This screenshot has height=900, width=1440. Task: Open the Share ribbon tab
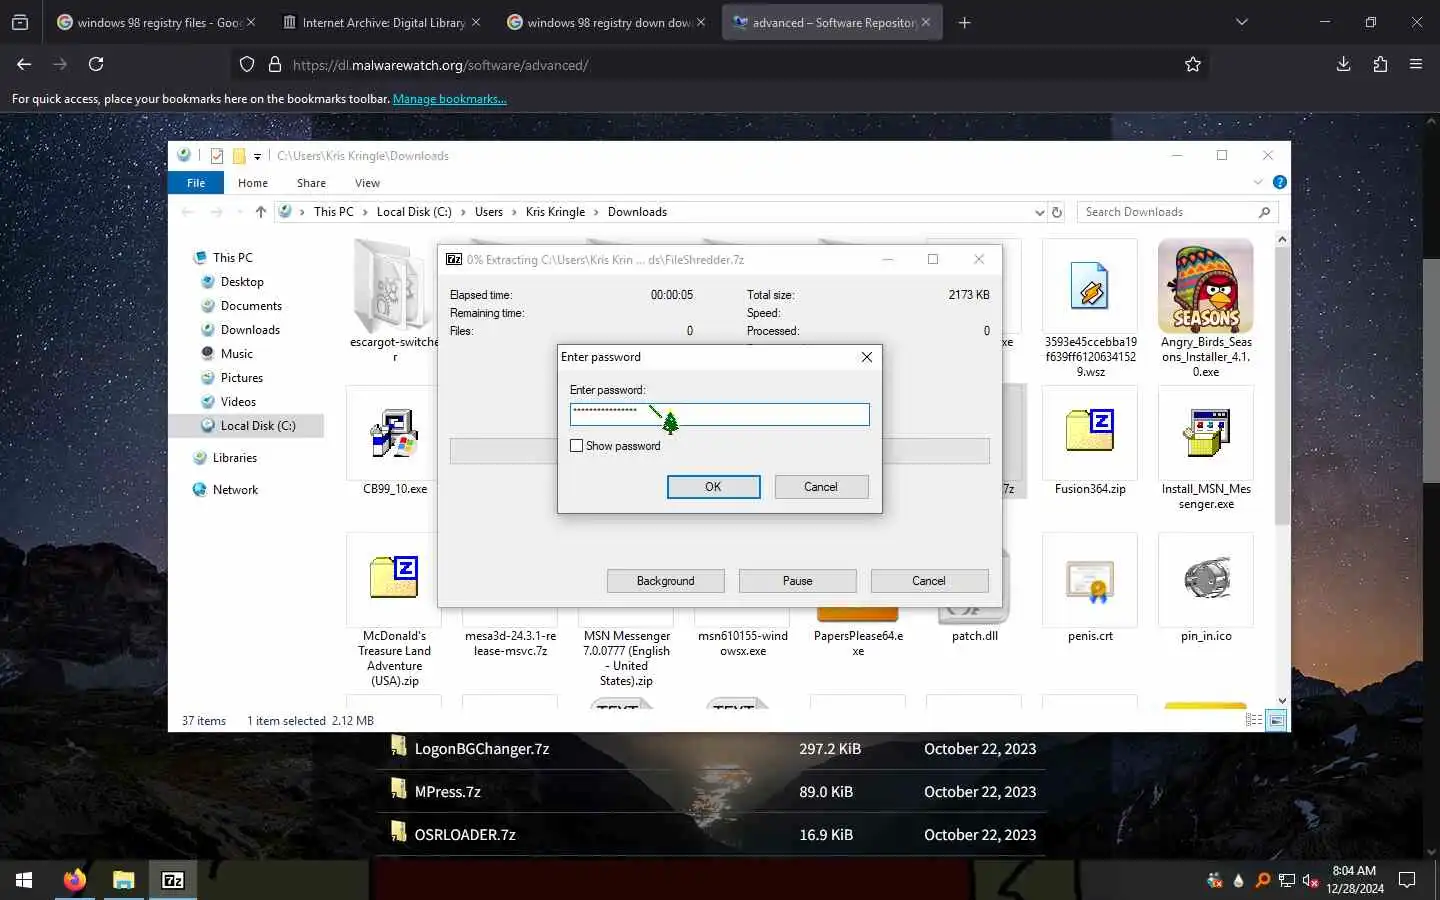coord(311,183)
